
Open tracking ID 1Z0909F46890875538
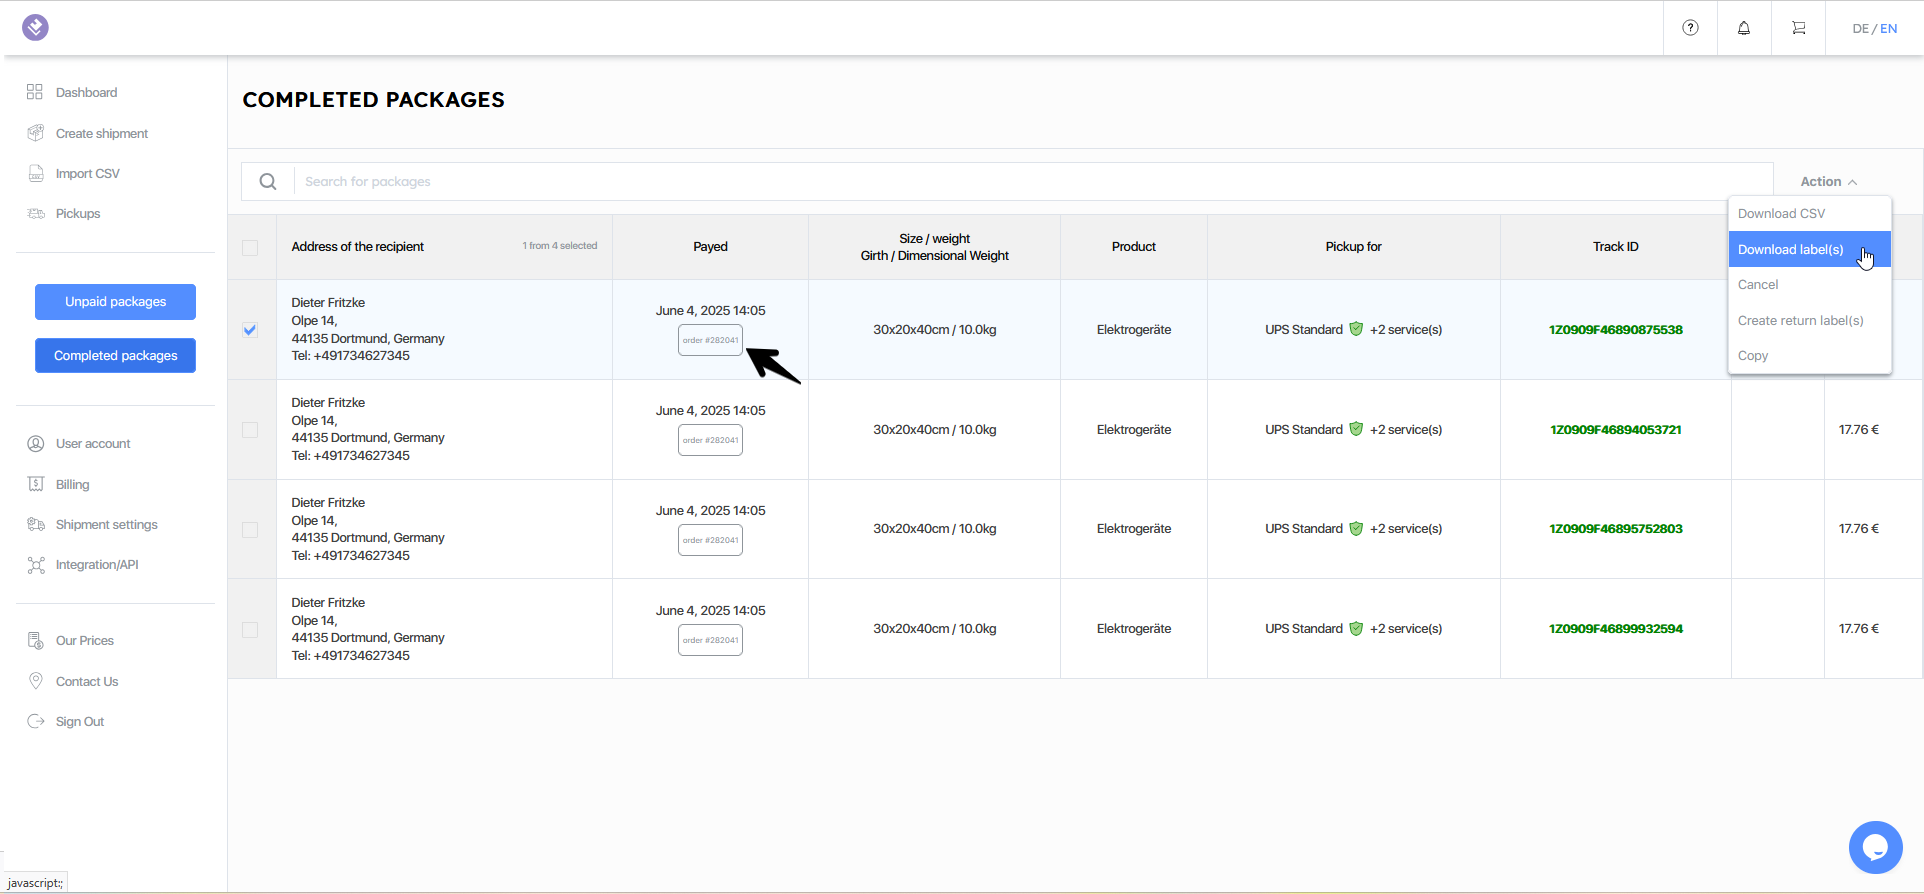[1615, 329]
